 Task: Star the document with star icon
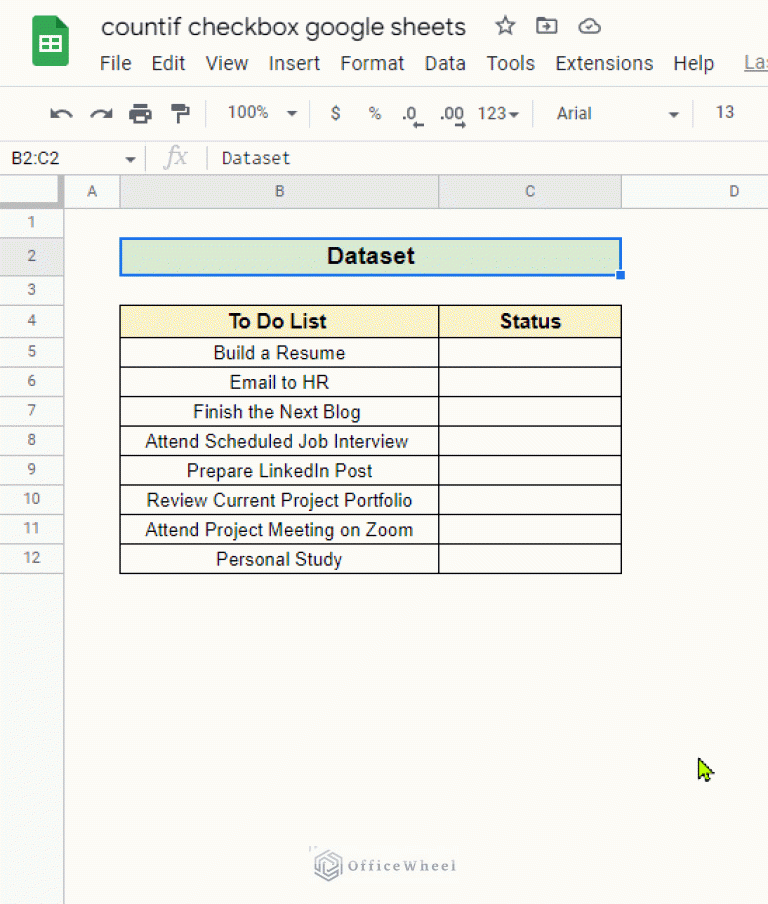point(506,27)
